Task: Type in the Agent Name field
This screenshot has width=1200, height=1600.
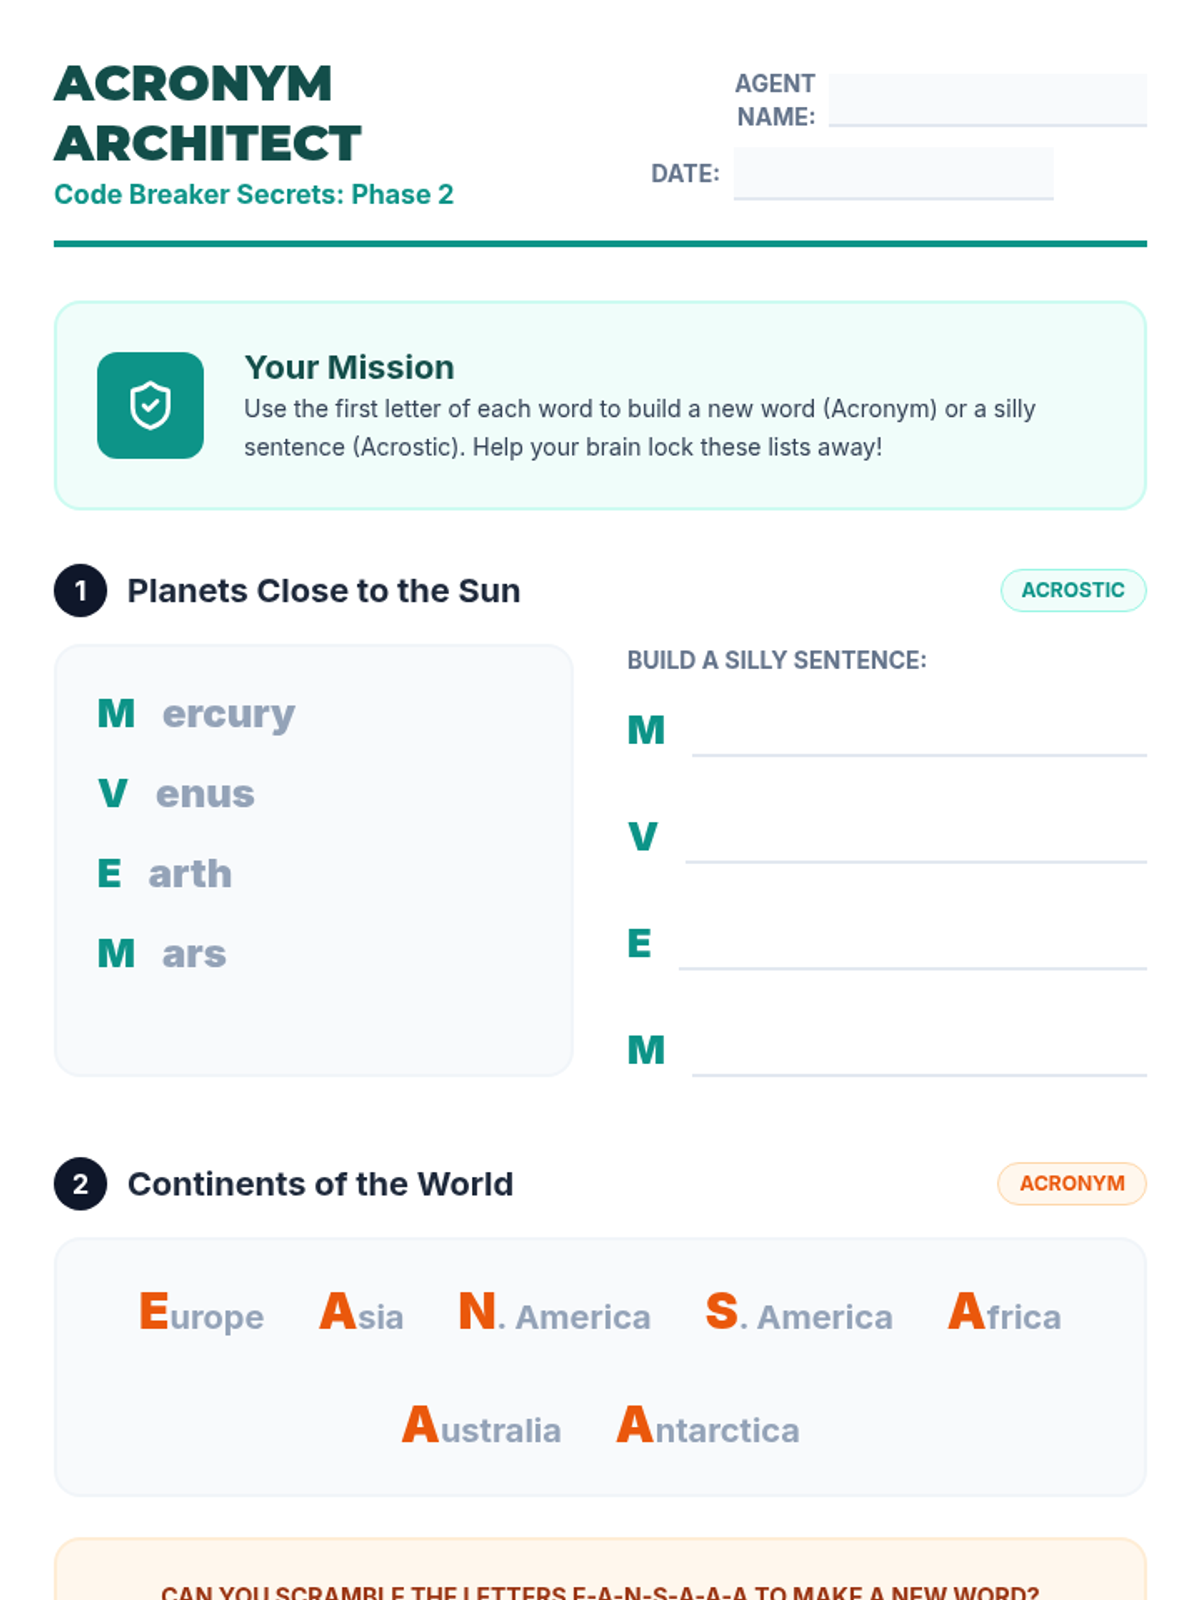Action: click(987, 100)
